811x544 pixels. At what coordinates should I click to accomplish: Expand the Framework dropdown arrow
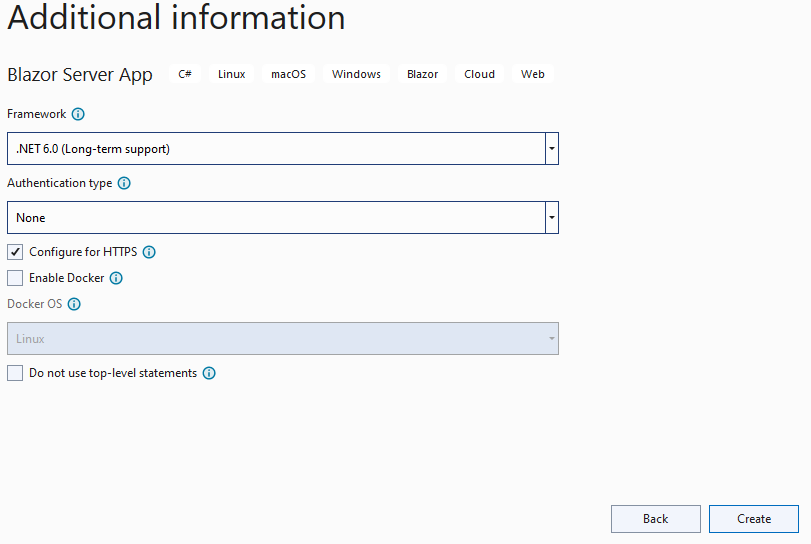click(x=552, y=149)
